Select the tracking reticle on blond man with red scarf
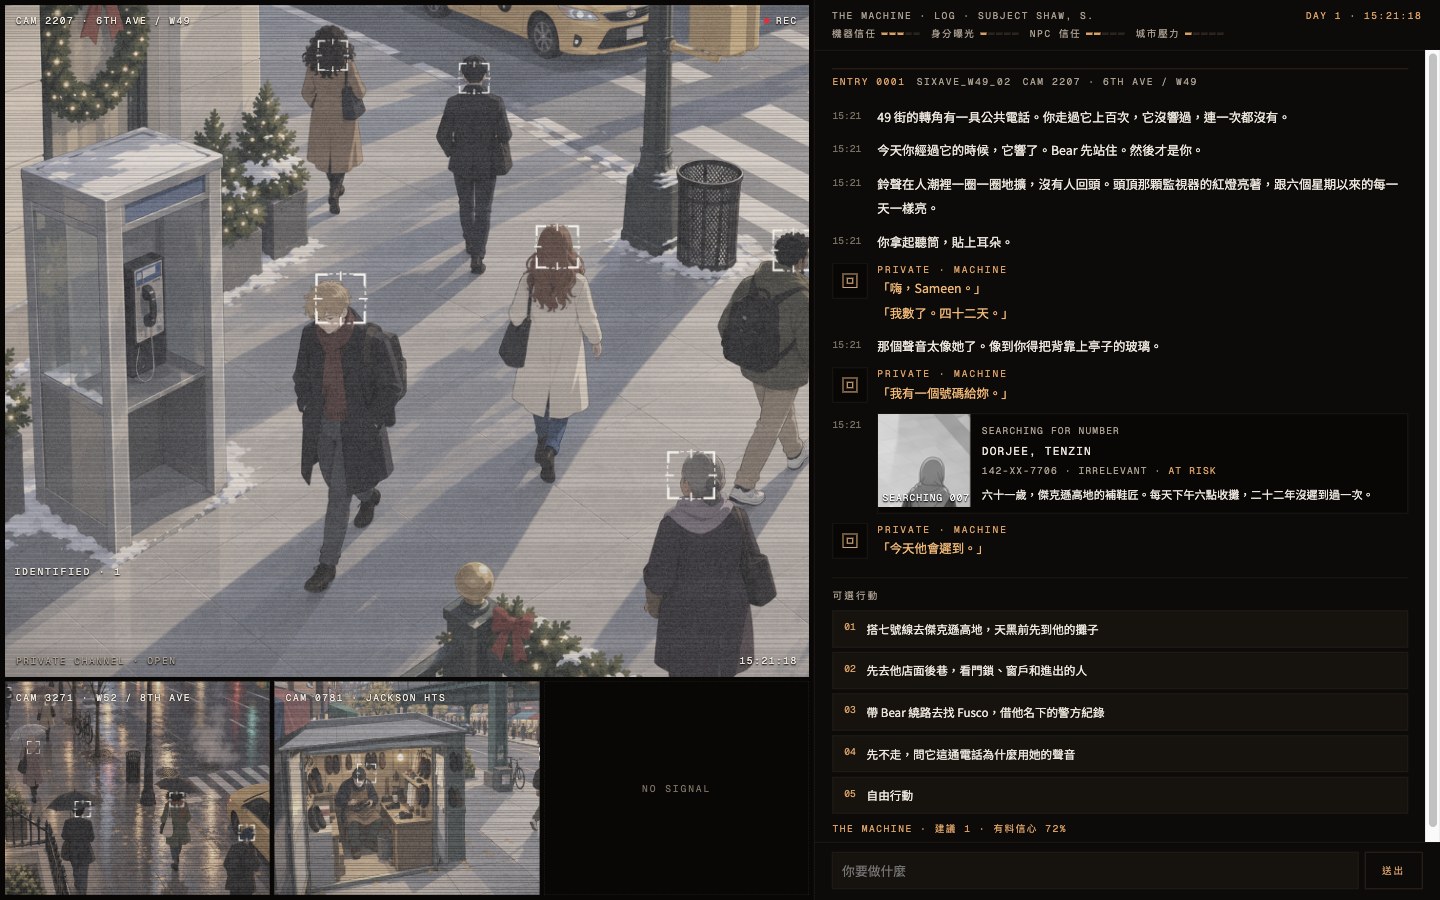The width and height of the screenshot is (1440, 900). point(341,299)
